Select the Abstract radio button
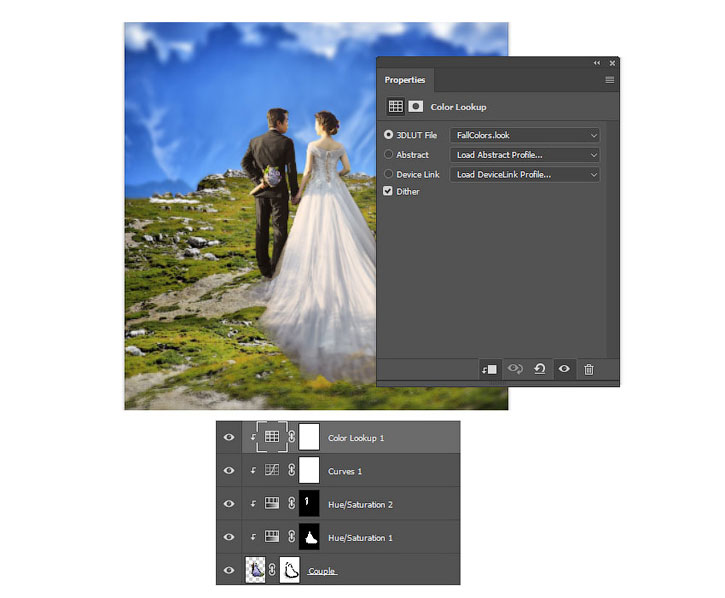This screenshot has height=598, width=725. (x=388, y=154)
